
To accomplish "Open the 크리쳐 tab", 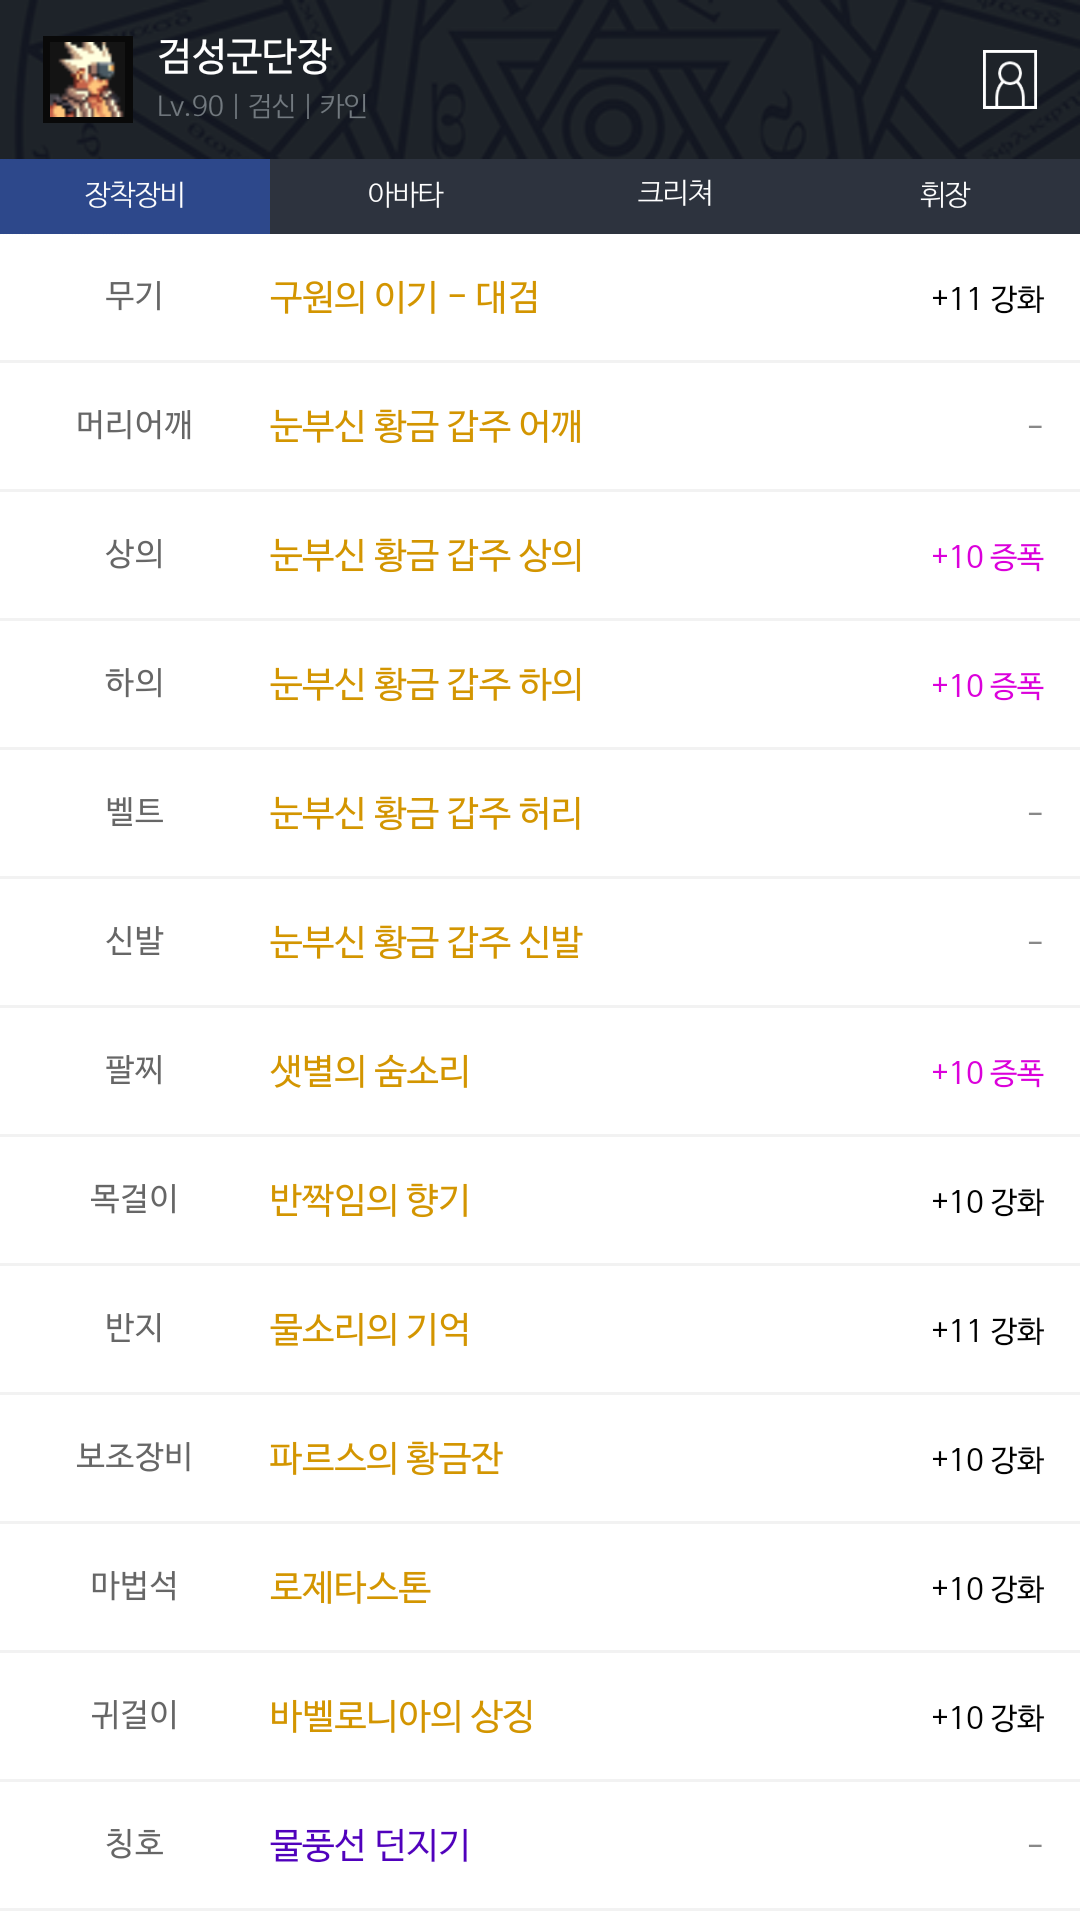I will tap(675, 195).
